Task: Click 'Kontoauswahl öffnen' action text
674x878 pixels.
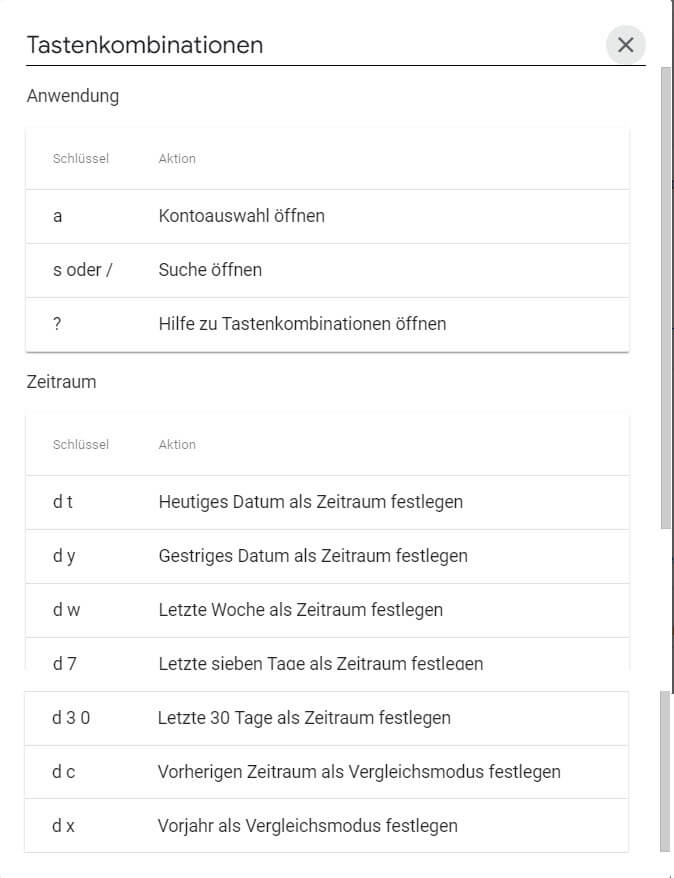Action: pyautogui.click(x=240, y=216)
